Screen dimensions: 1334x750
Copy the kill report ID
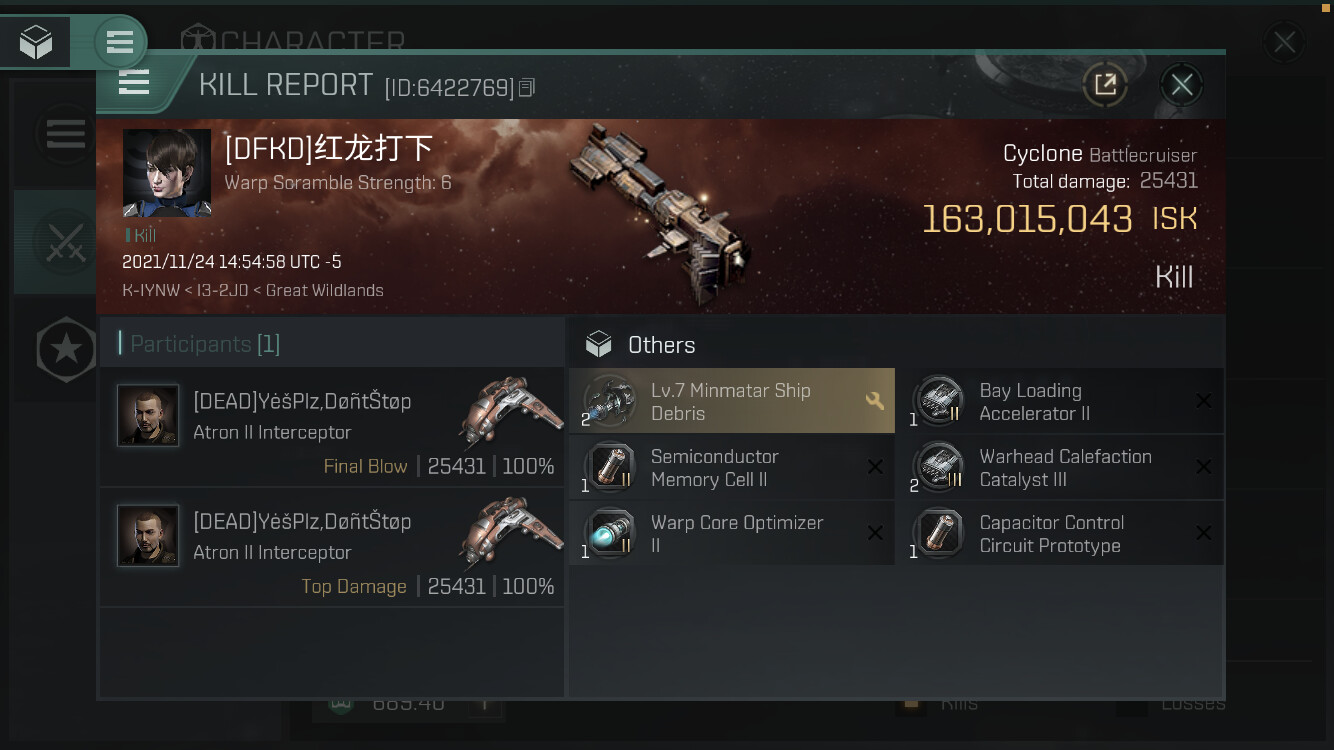click(527, 88)
